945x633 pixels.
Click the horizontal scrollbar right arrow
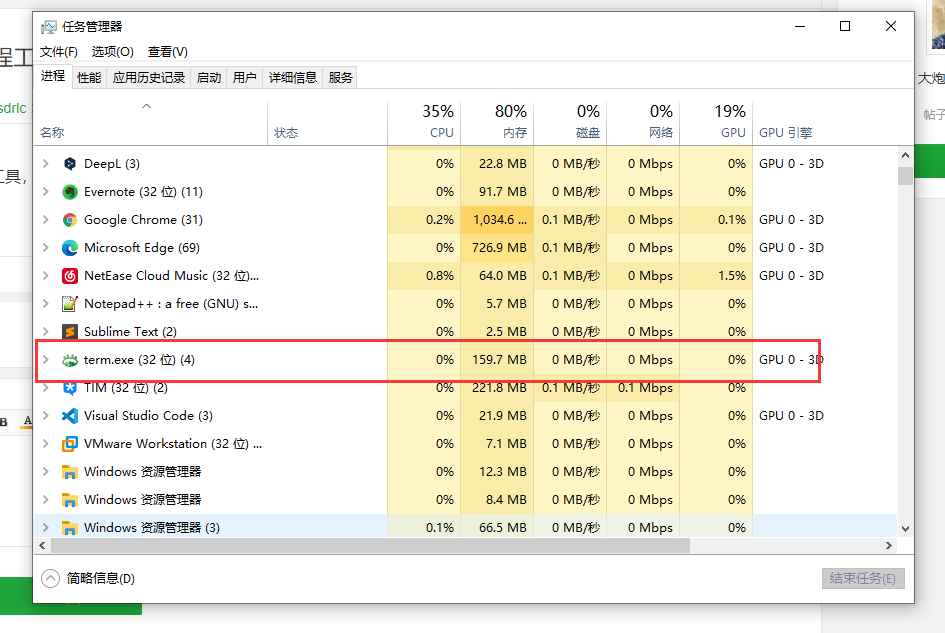click(889, 546)
